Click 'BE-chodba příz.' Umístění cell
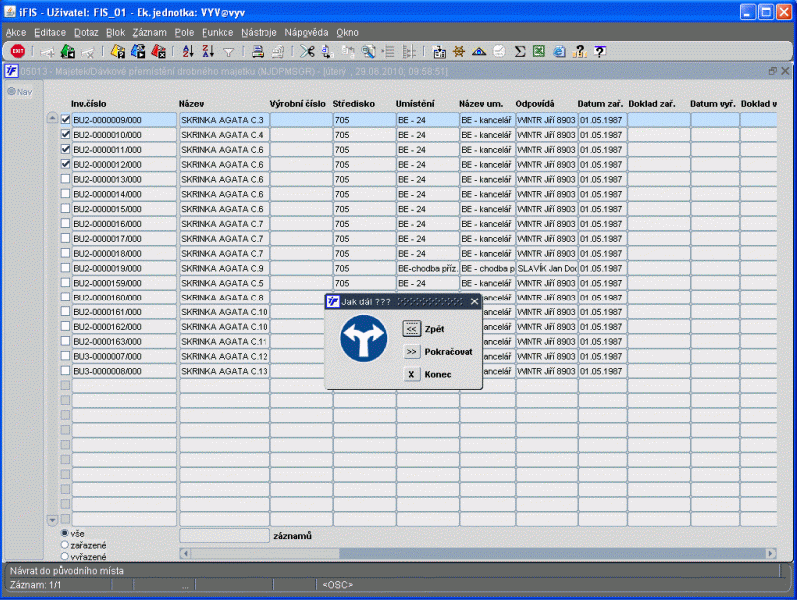The width and height of the screenshot is (797, 600). tap(427, 268)
